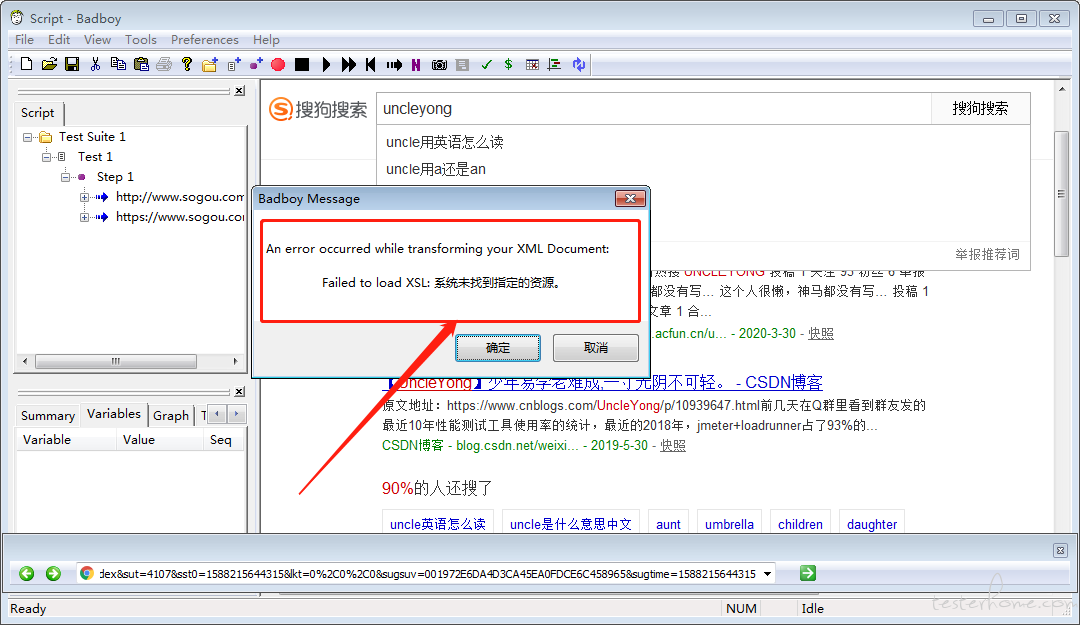Viewport: 1080px width, 625px height.
Task: Add a new step with the purple dot icon
Action: pyautogui.click(x=256, y=64)
